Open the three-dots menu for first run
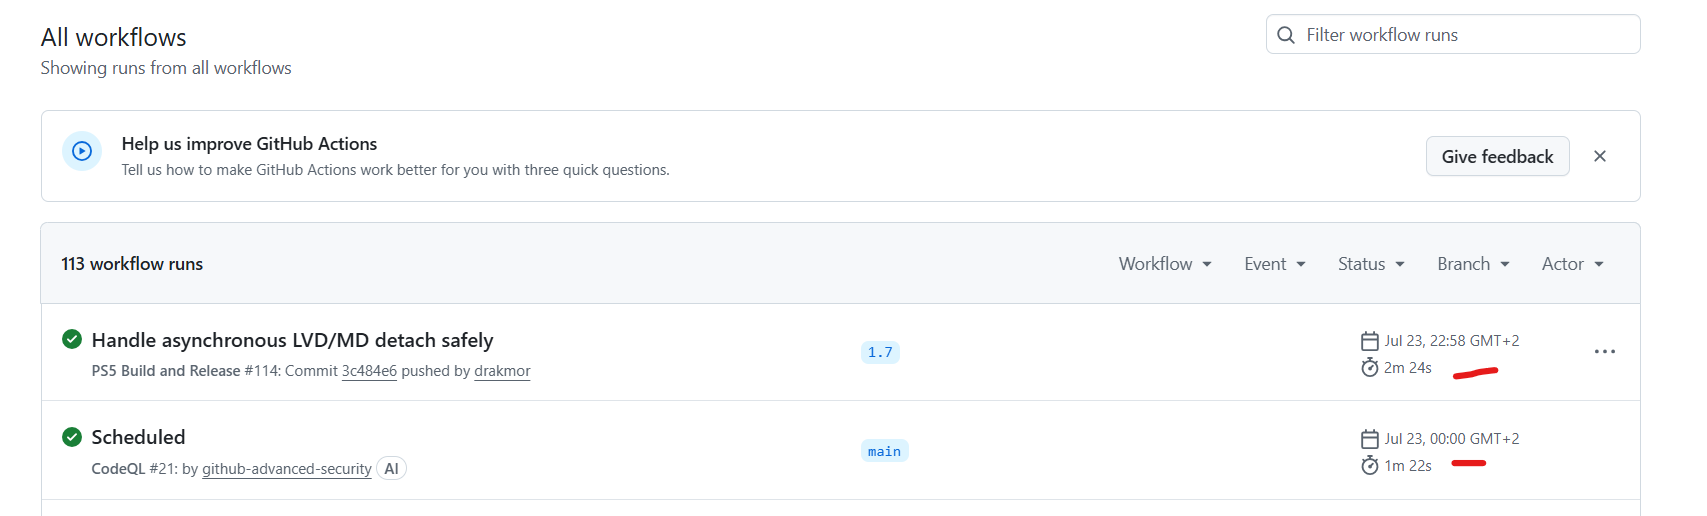The height and width of the screenshot is (516, 1707). pyautogui.click(x=1605, y=352)
